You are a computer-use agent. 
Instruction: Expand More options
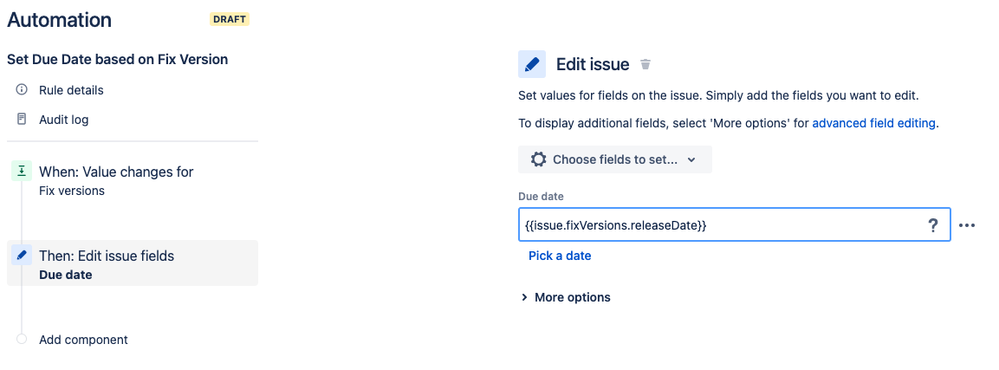[566, 297]
